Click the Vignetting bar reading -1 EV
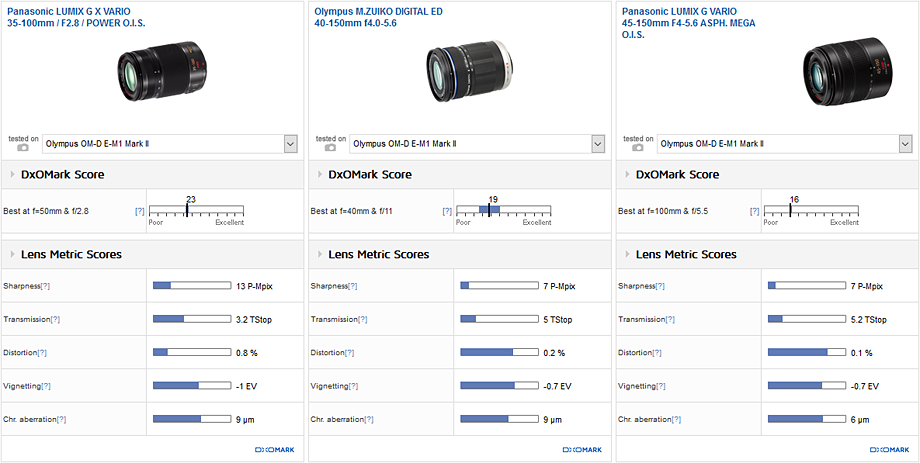 tap(192, 386)
